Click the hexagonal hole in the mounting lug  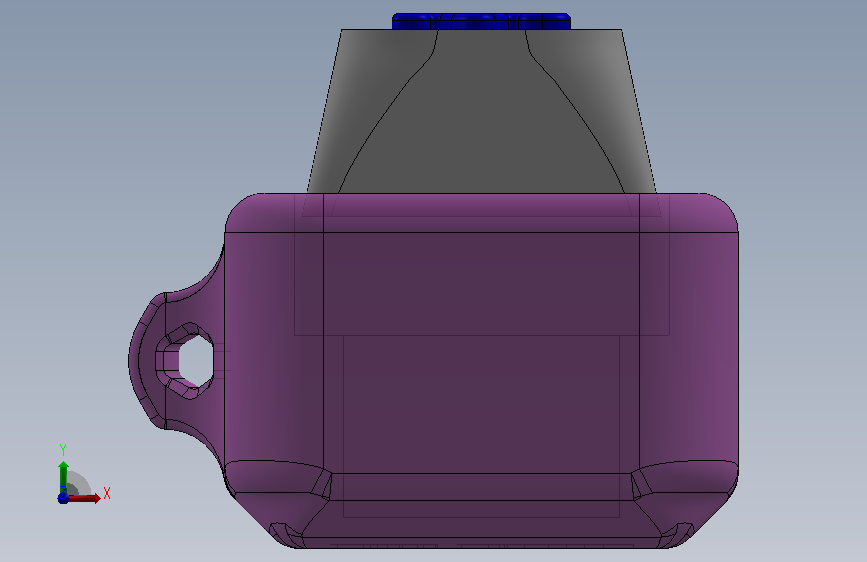(x=196, y=360)
